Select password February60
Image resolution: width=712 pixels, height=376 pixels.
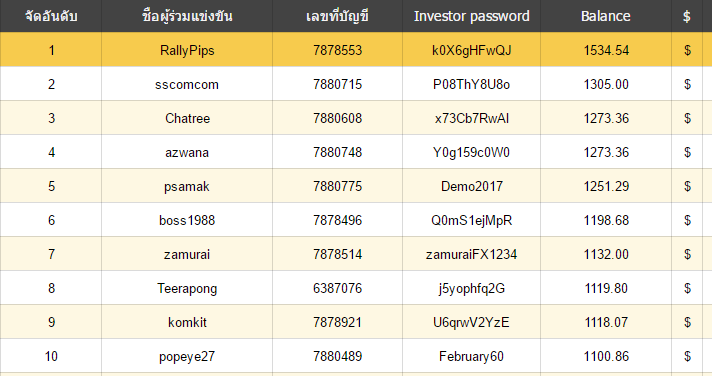(471, 356)
